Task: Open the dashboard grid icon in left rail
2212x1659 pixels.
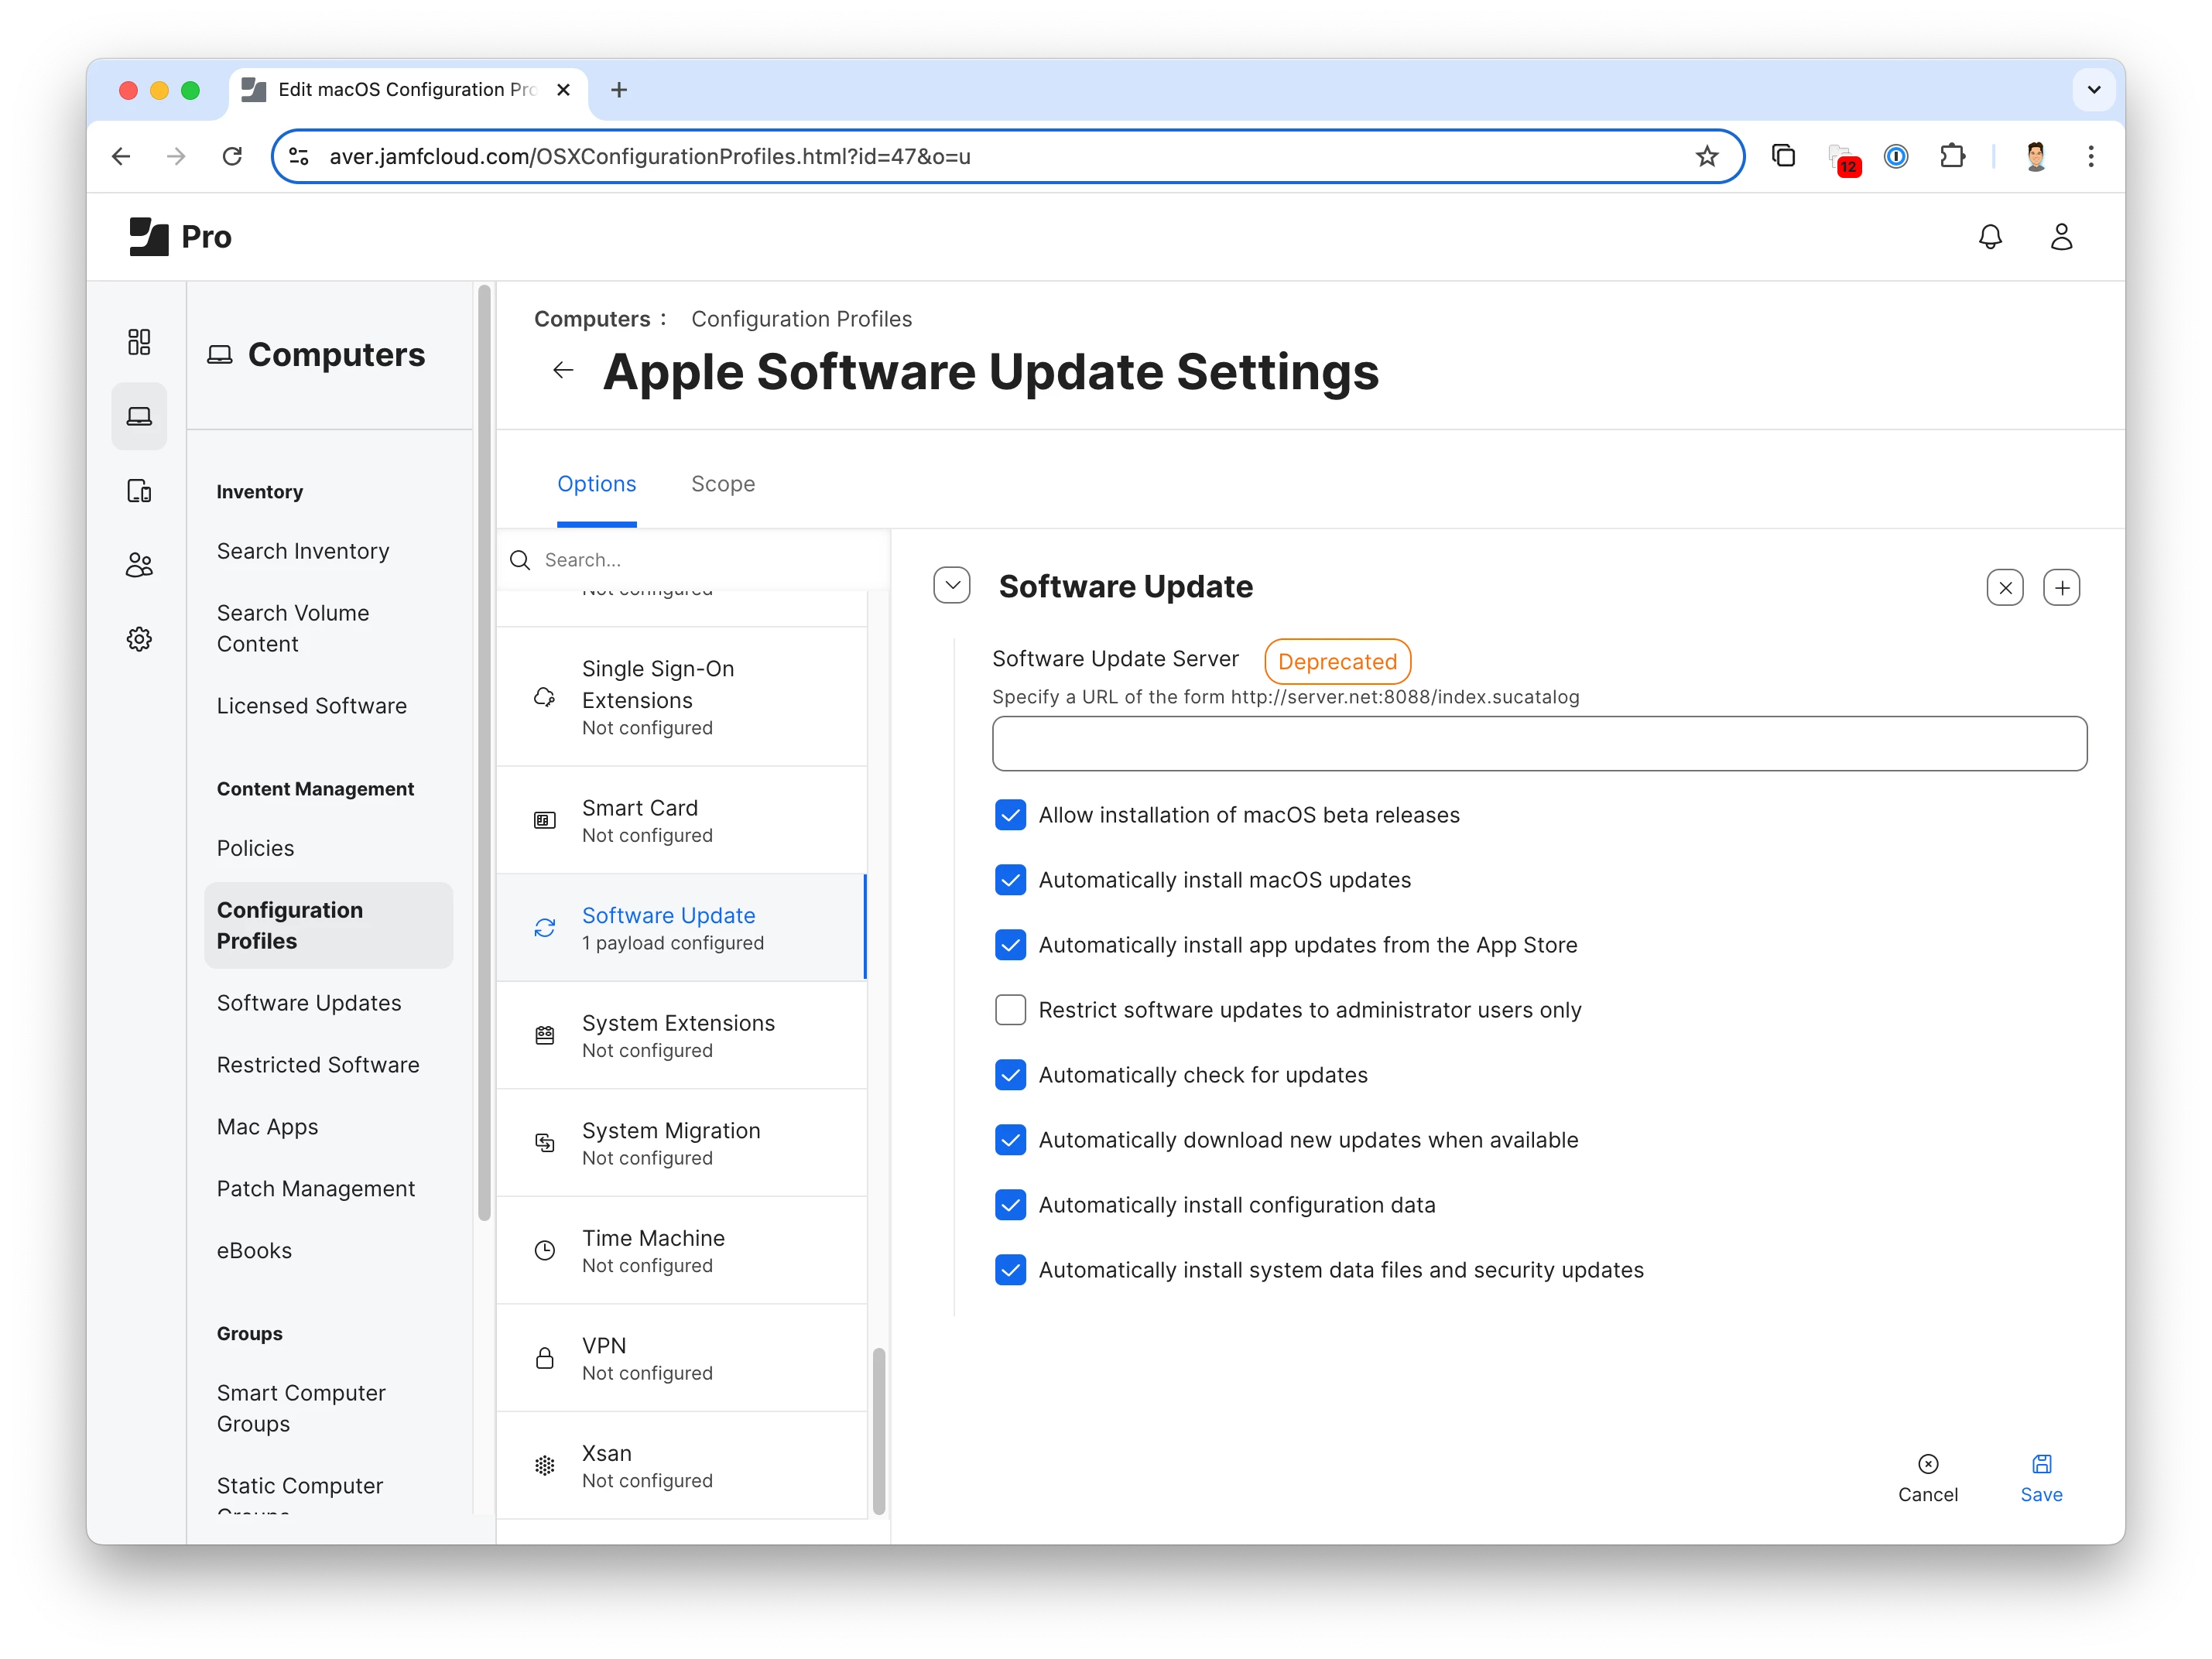Action: click(139, 342)
